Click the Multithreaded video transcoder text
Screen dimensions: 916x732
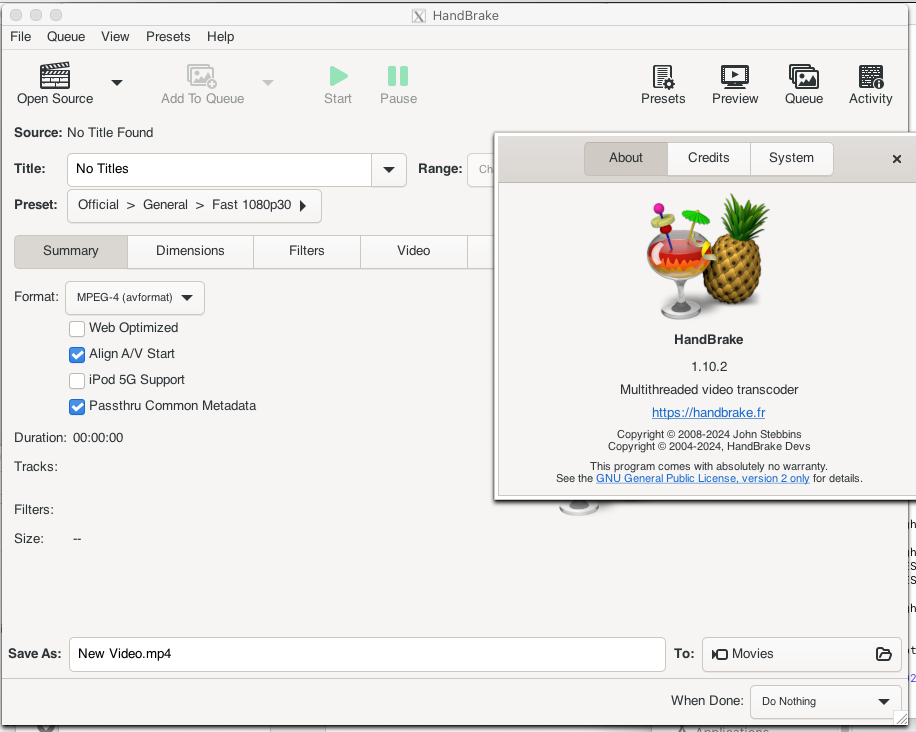pos(709,390)
